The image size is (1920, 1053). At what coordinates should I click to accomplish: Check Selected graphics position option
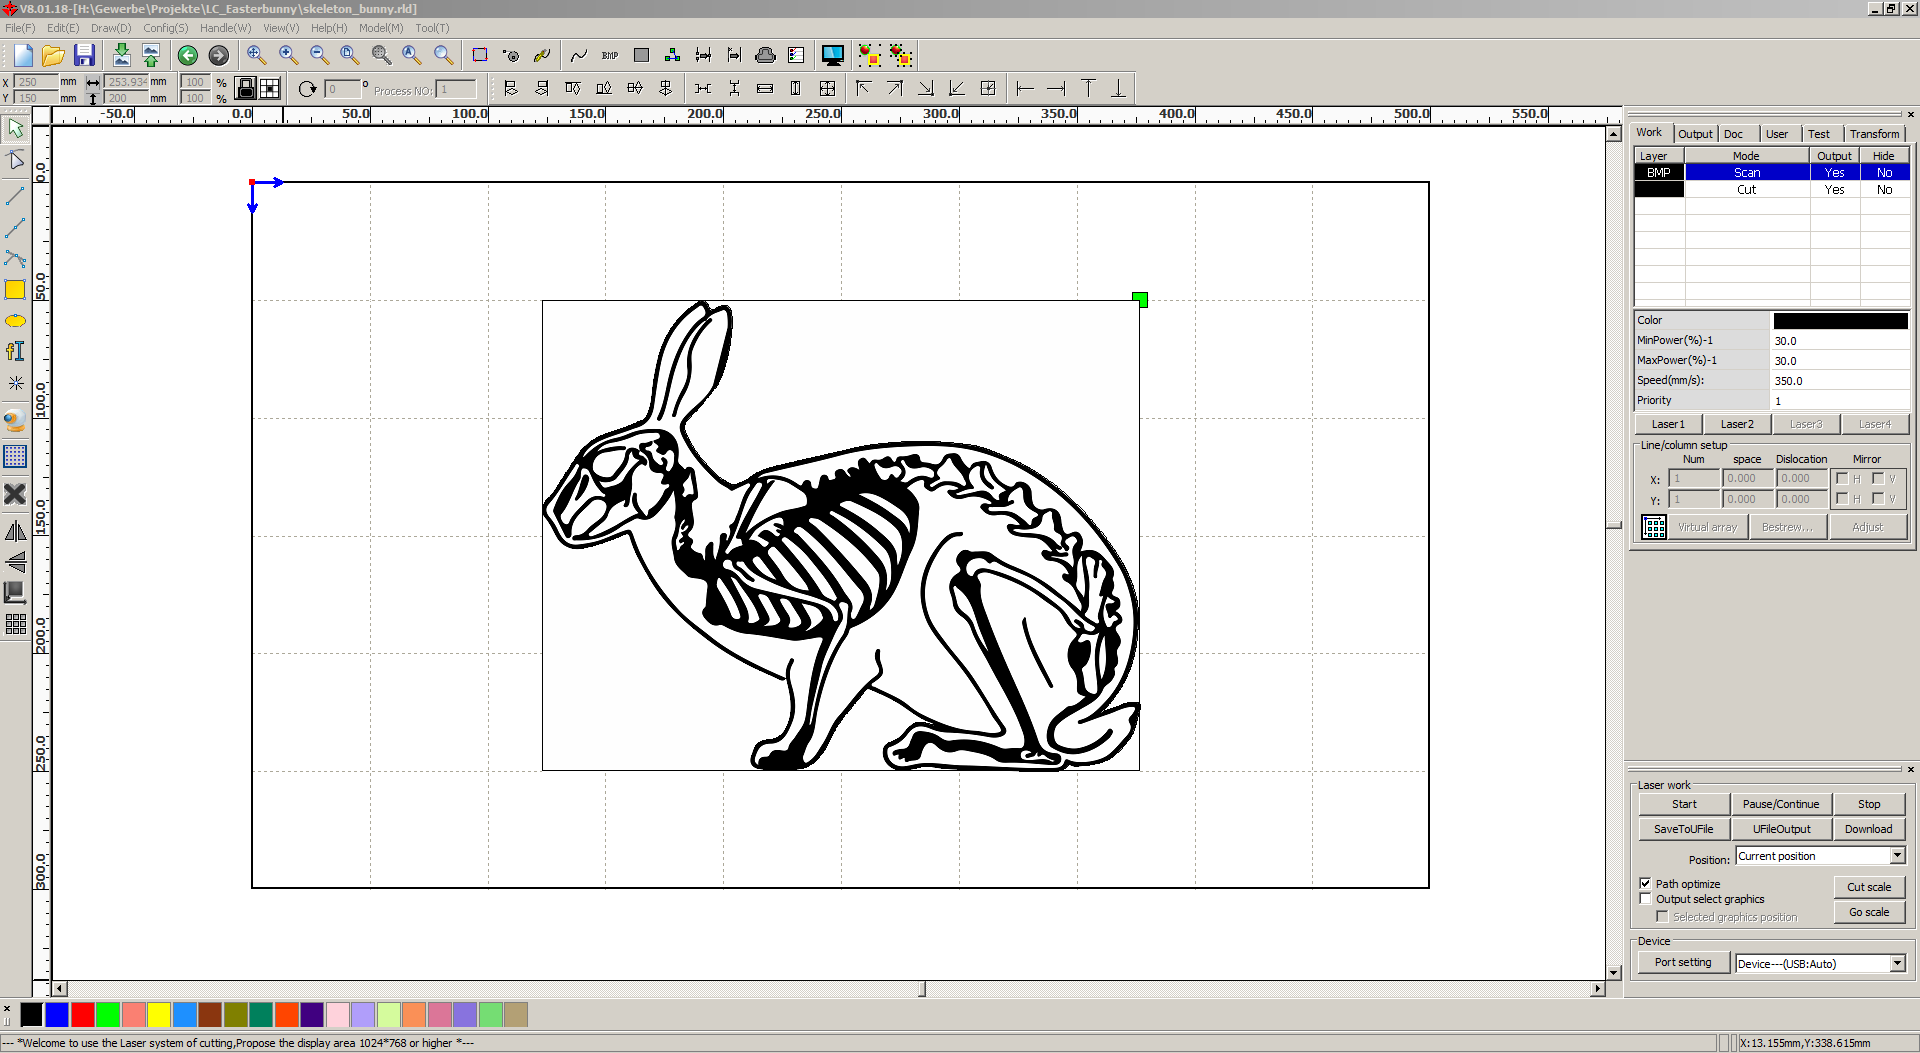click(x=1662, y=916)
